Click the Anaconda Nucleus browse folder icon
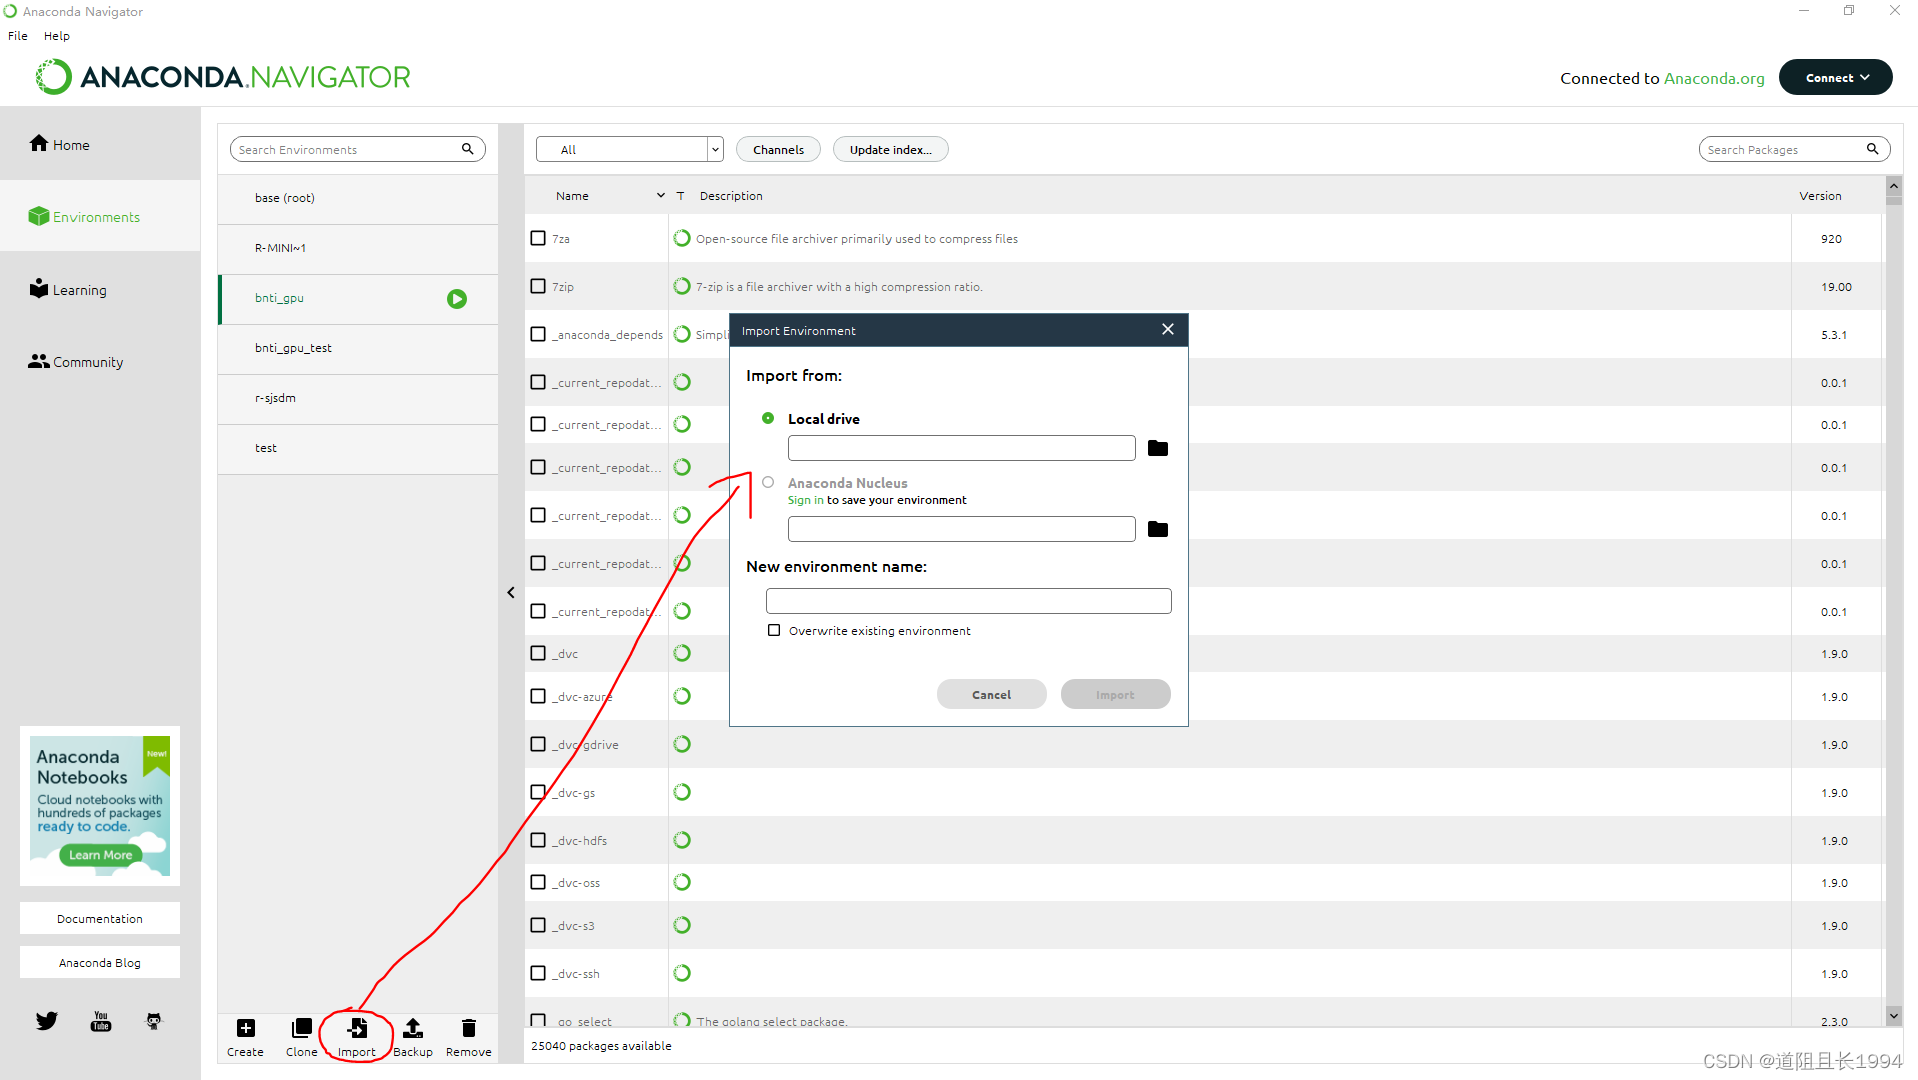 (x=1158, y=529)
